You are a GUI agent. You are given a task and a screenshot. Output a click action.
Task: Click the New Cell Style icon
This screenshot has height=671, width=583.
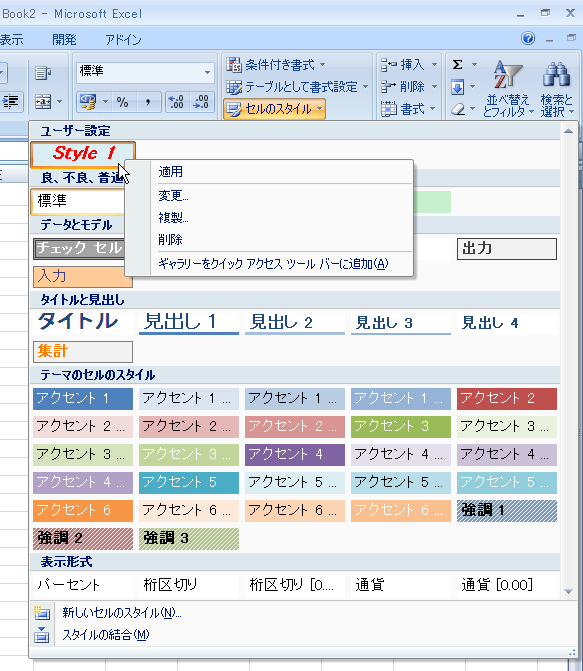click(x=42, y=613)
